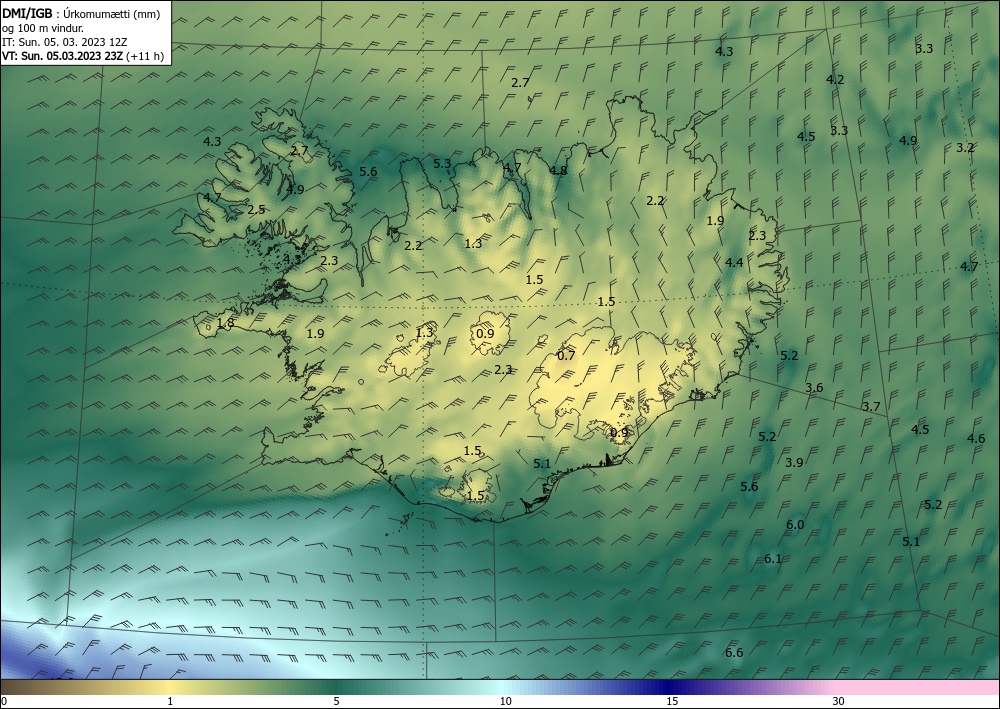The height and width of the screenshot is (709, 1000).
Task: Click the 3.2 value at the right edge
Action: tap(965, 147)
